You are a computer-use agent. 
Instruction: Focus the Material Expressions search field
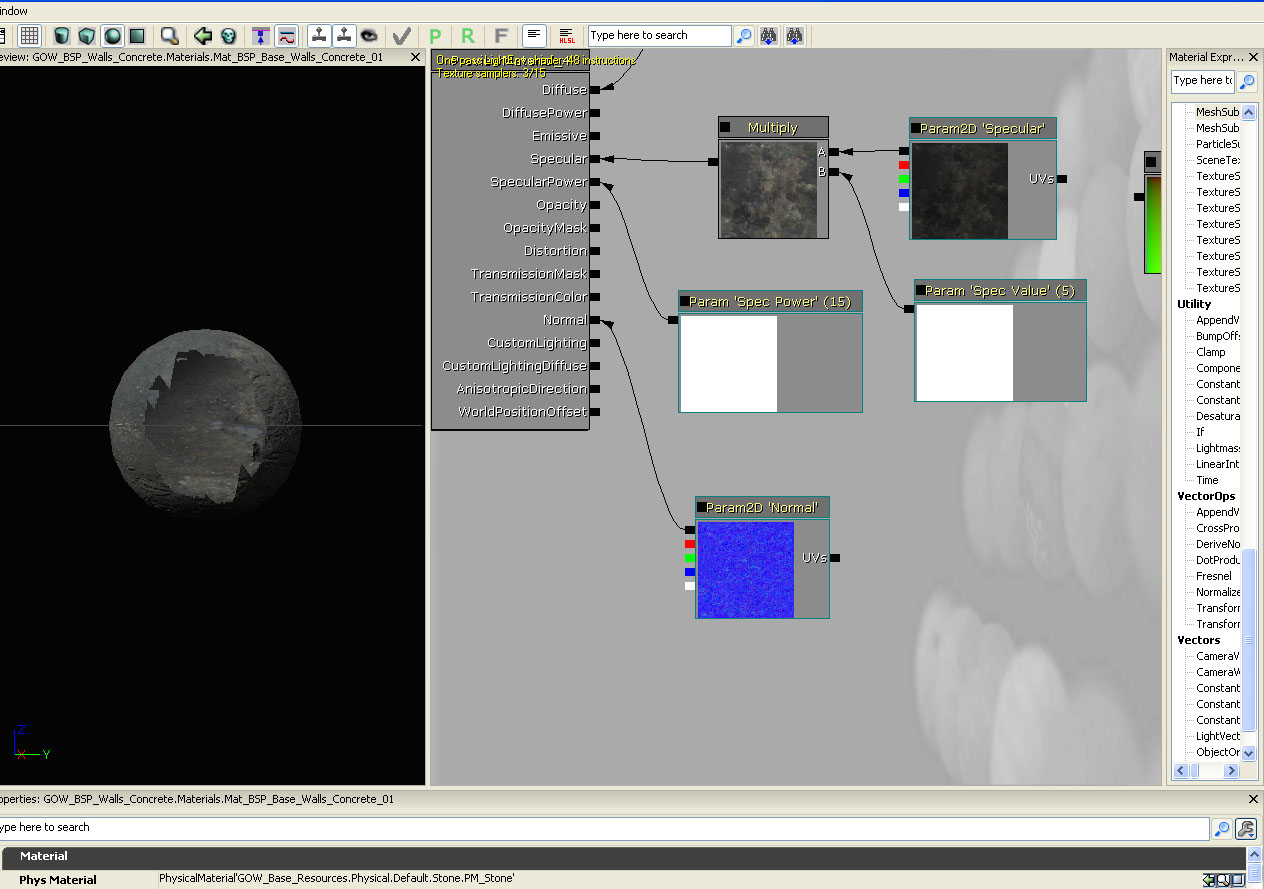point(1203,81)
